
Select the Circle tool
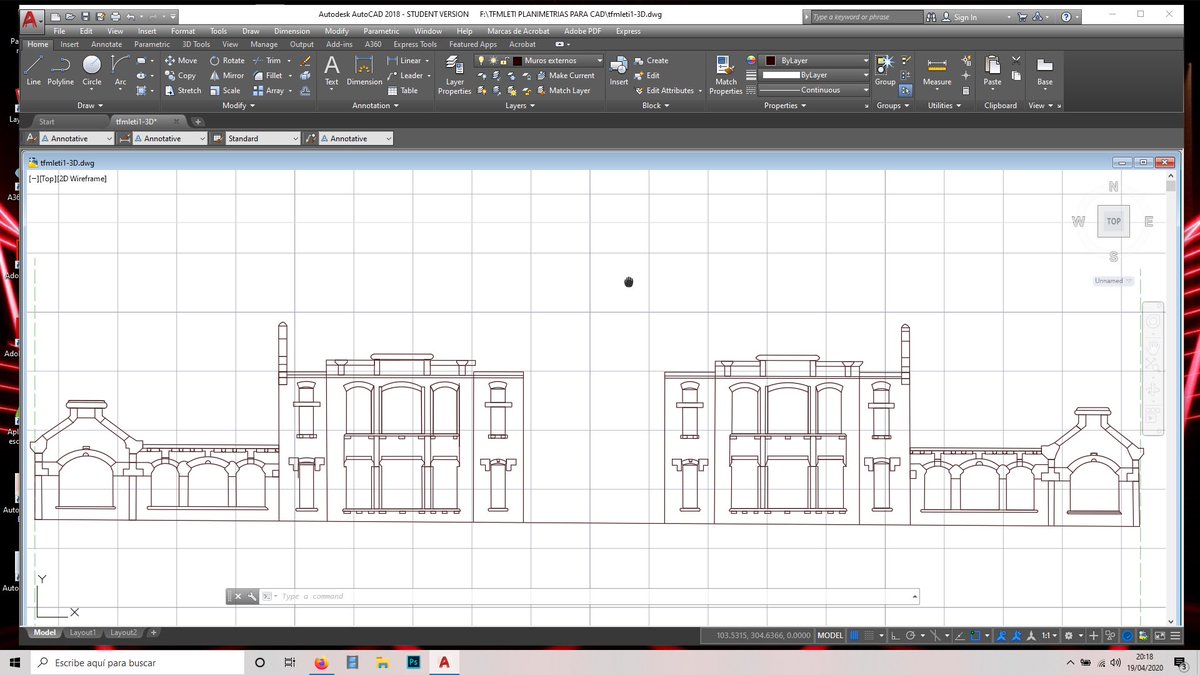click(x=92, y=70)
